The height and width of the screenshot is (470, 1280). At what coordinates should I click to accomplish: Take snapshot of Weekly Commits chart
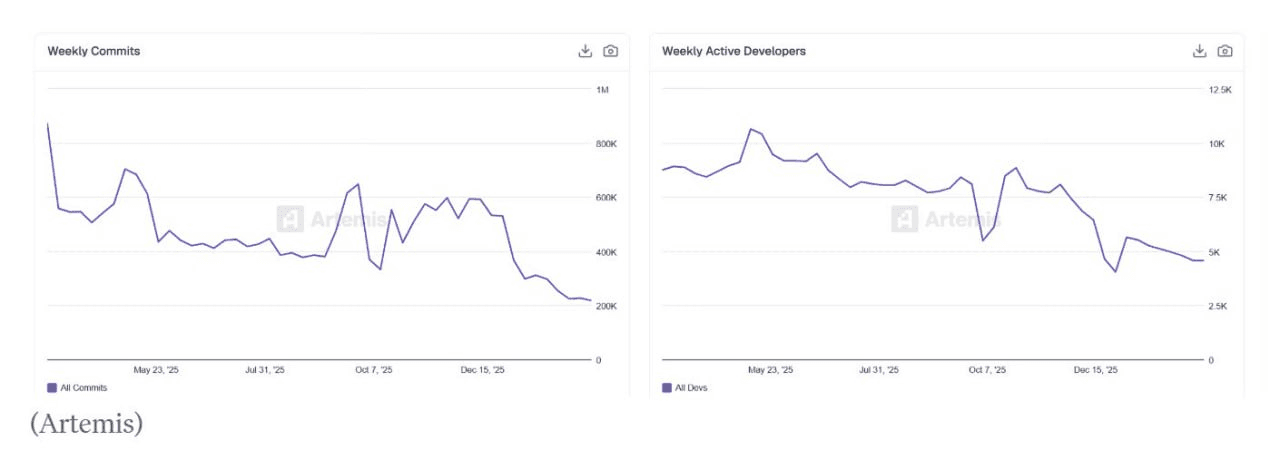tap(611, 51)
